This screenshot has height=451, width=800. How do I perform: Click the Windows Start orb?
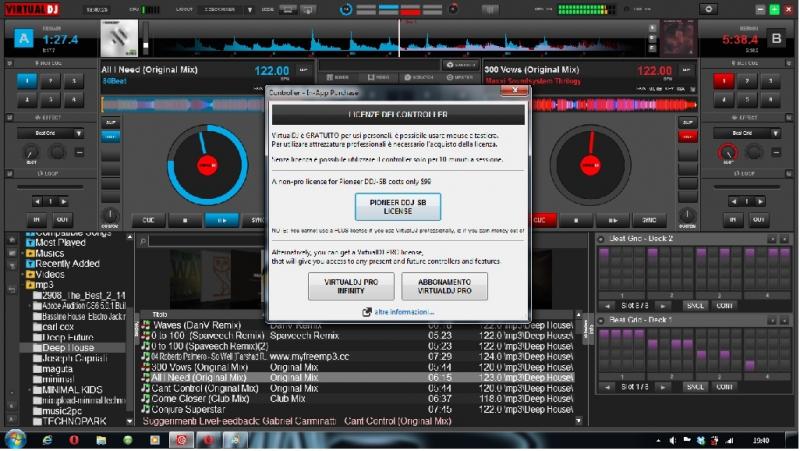(16, 440)
